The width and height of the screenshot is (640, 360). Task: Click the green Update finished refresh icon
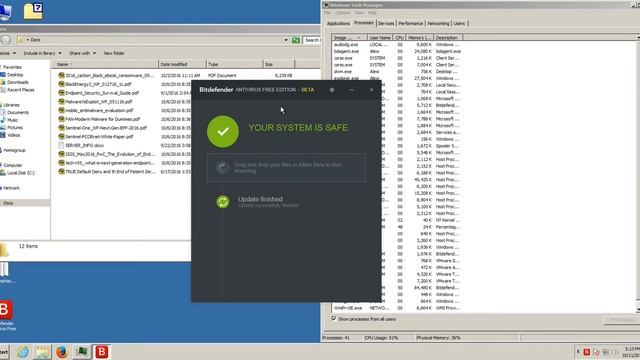pyautogui.click(x=223, y=202)
